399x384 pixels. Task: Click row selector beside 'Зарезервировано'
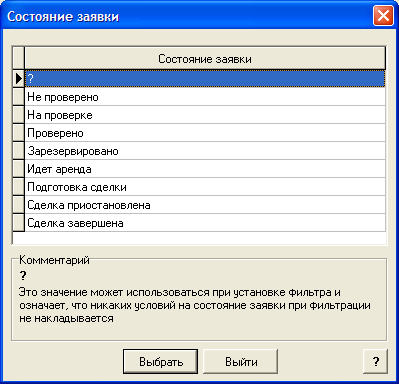point(19,151)
